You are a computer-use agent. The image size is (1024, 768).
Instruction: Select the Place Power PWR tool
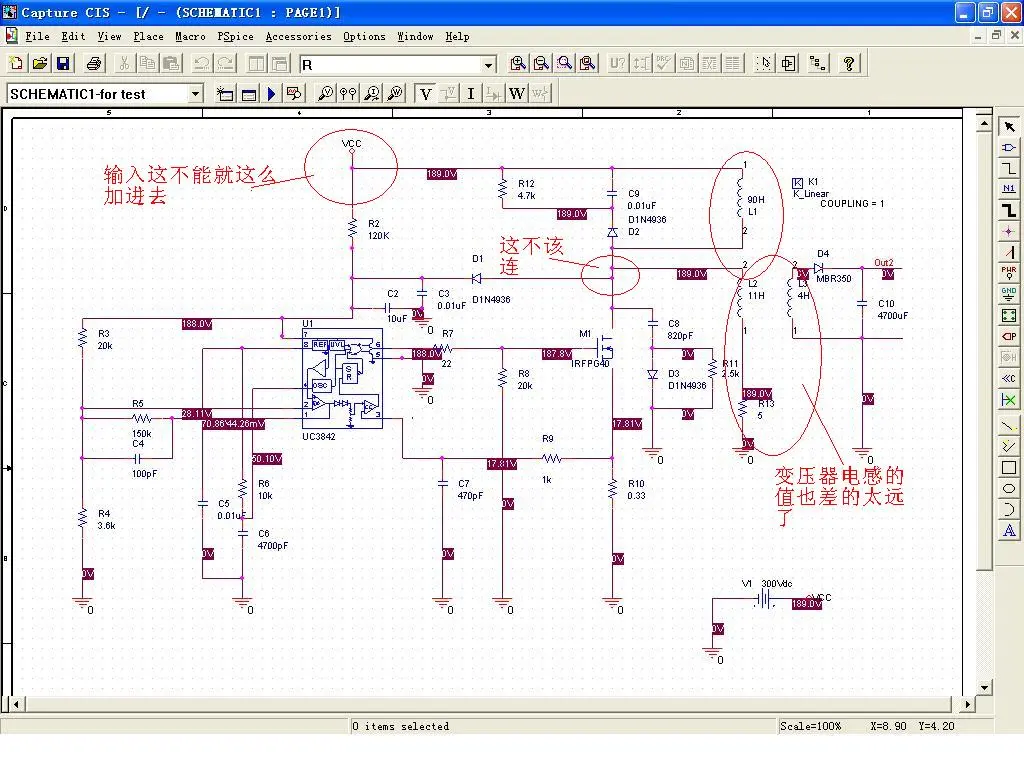point(1009,273)
